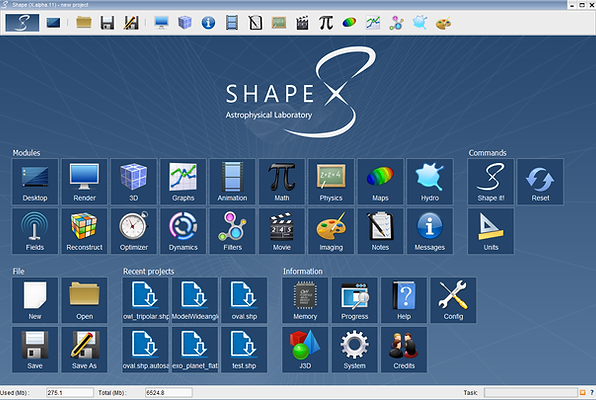Open recent project ModelWideangle
The image size is (596, 400).
pyautogui.click(x=195, y=300)
